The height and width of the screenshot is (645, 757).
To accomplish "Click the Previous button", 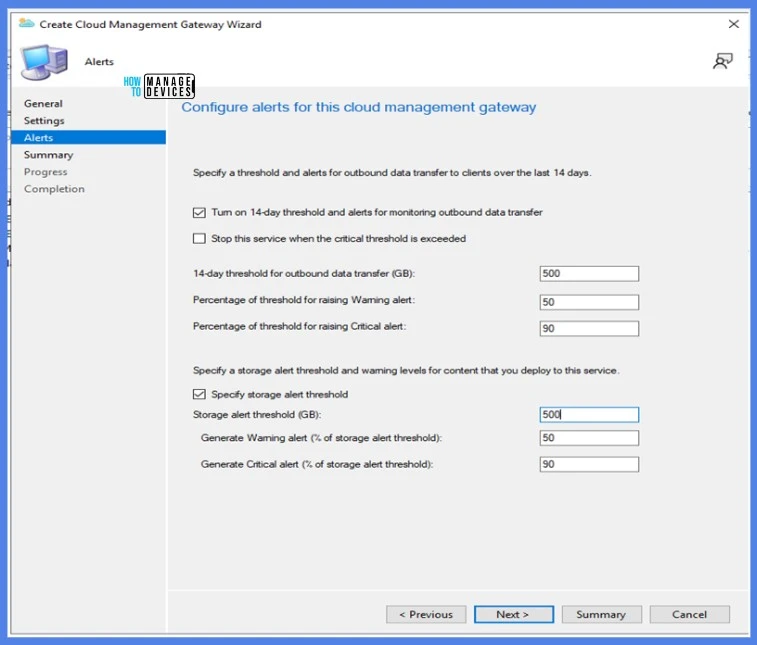I will [x=425, y=614].
